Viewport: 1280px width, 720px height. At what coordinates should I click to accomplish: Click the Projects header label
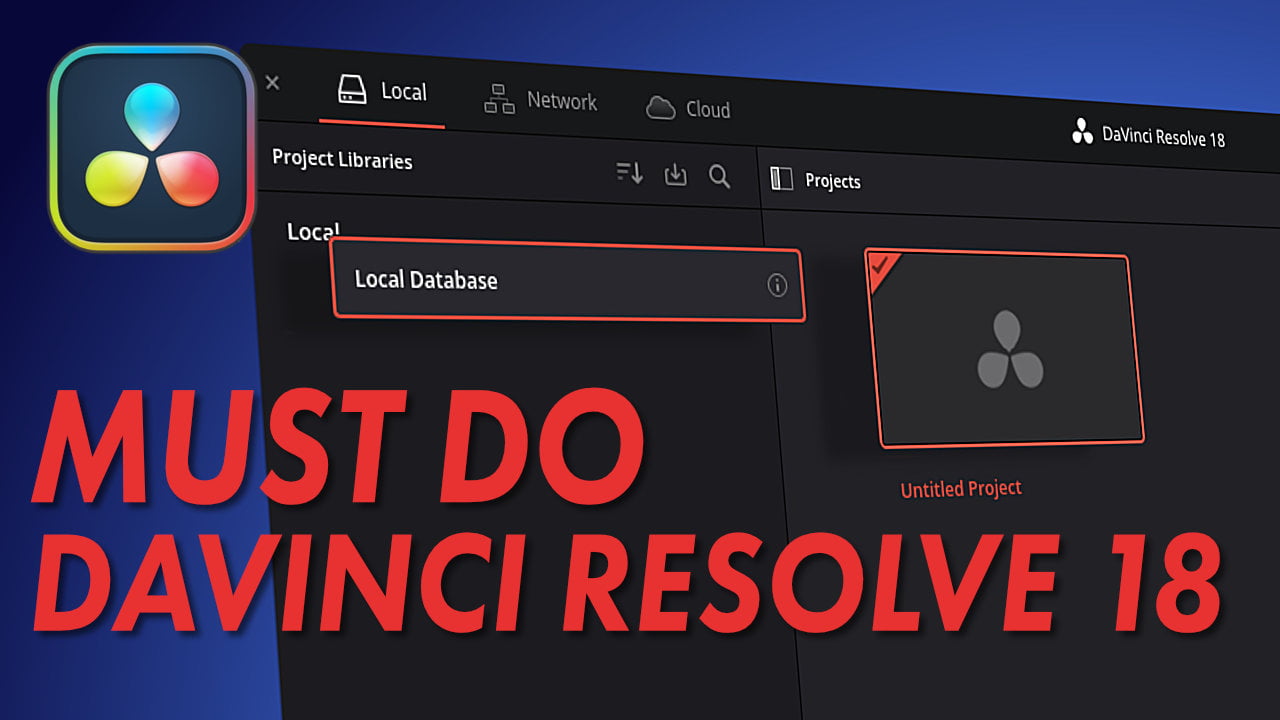click(833, 181)
